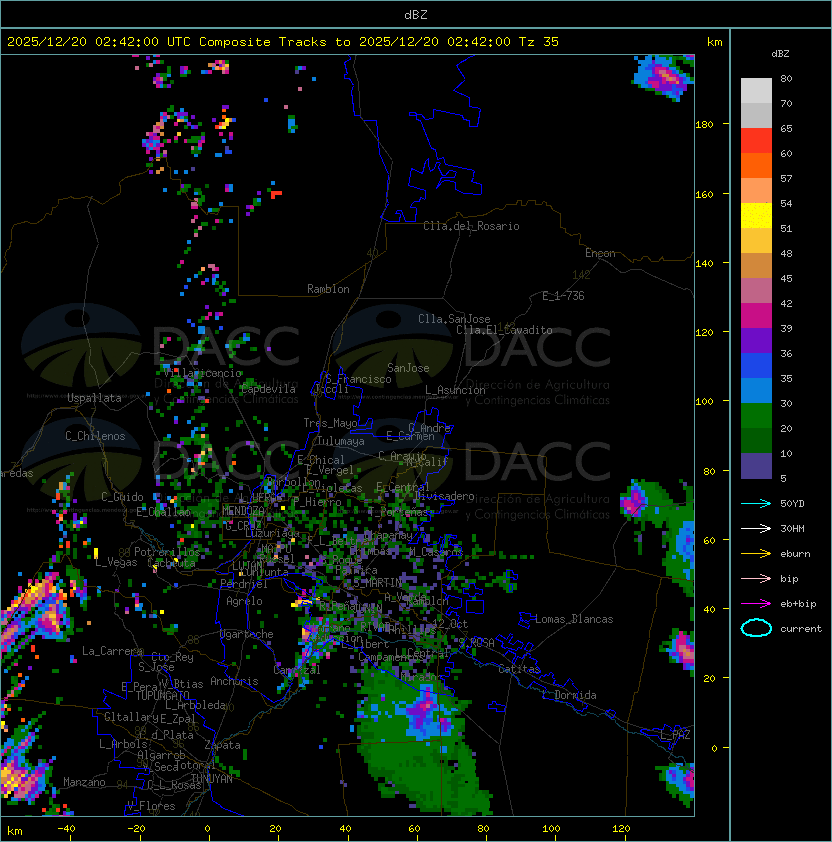The image size is (832, 842).
Task: Click the 'Villavicencio' place label
Action: pos(203,373)
